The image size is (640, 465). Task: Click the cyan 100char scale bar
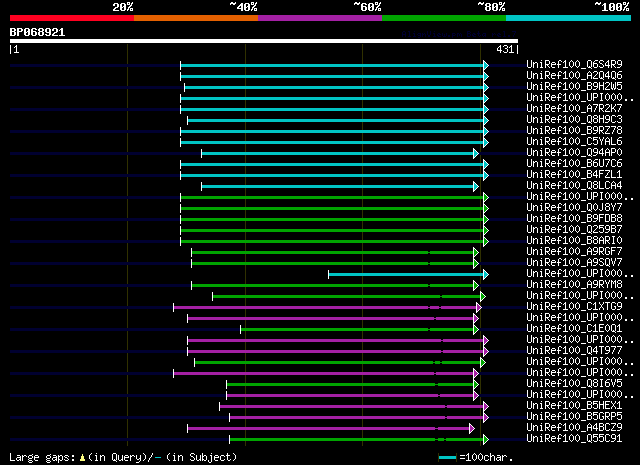(447, 458)
